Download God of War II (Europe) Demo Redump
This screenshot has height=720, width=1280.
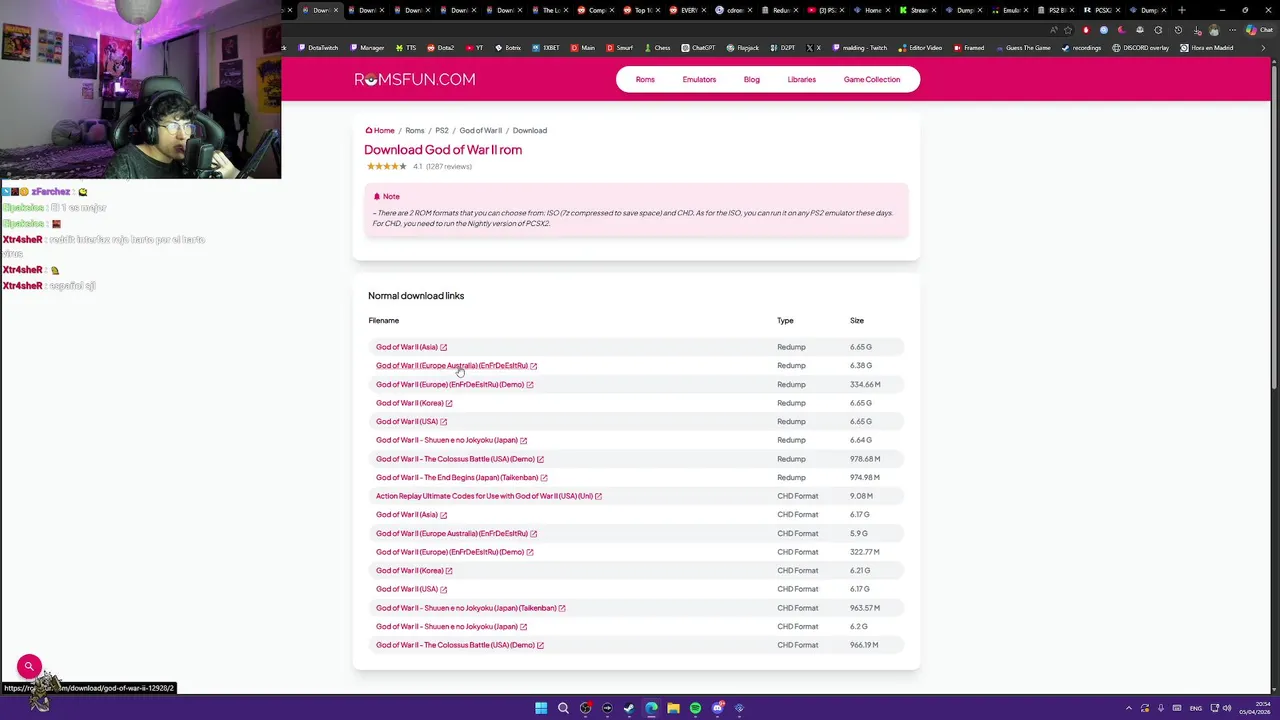(x=450, y=384)
